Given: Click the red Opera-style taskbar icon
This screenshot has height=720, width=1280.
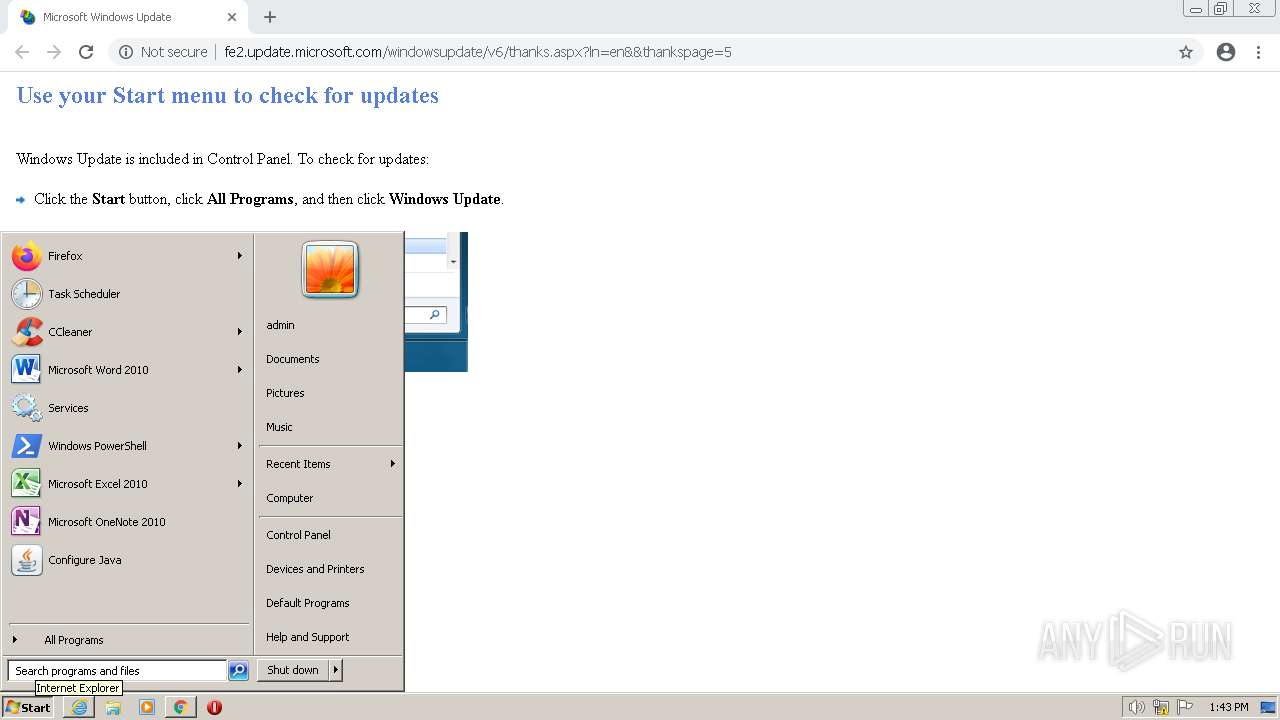Looking at the screenshot, I should point(214,707).
